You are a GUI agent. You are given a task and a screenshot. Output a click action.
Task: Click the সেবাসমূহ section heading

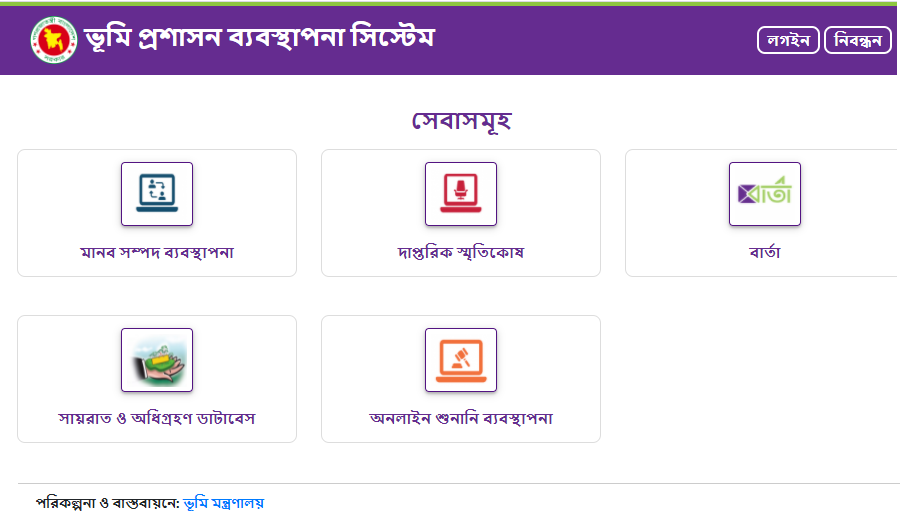pos(461,121)
